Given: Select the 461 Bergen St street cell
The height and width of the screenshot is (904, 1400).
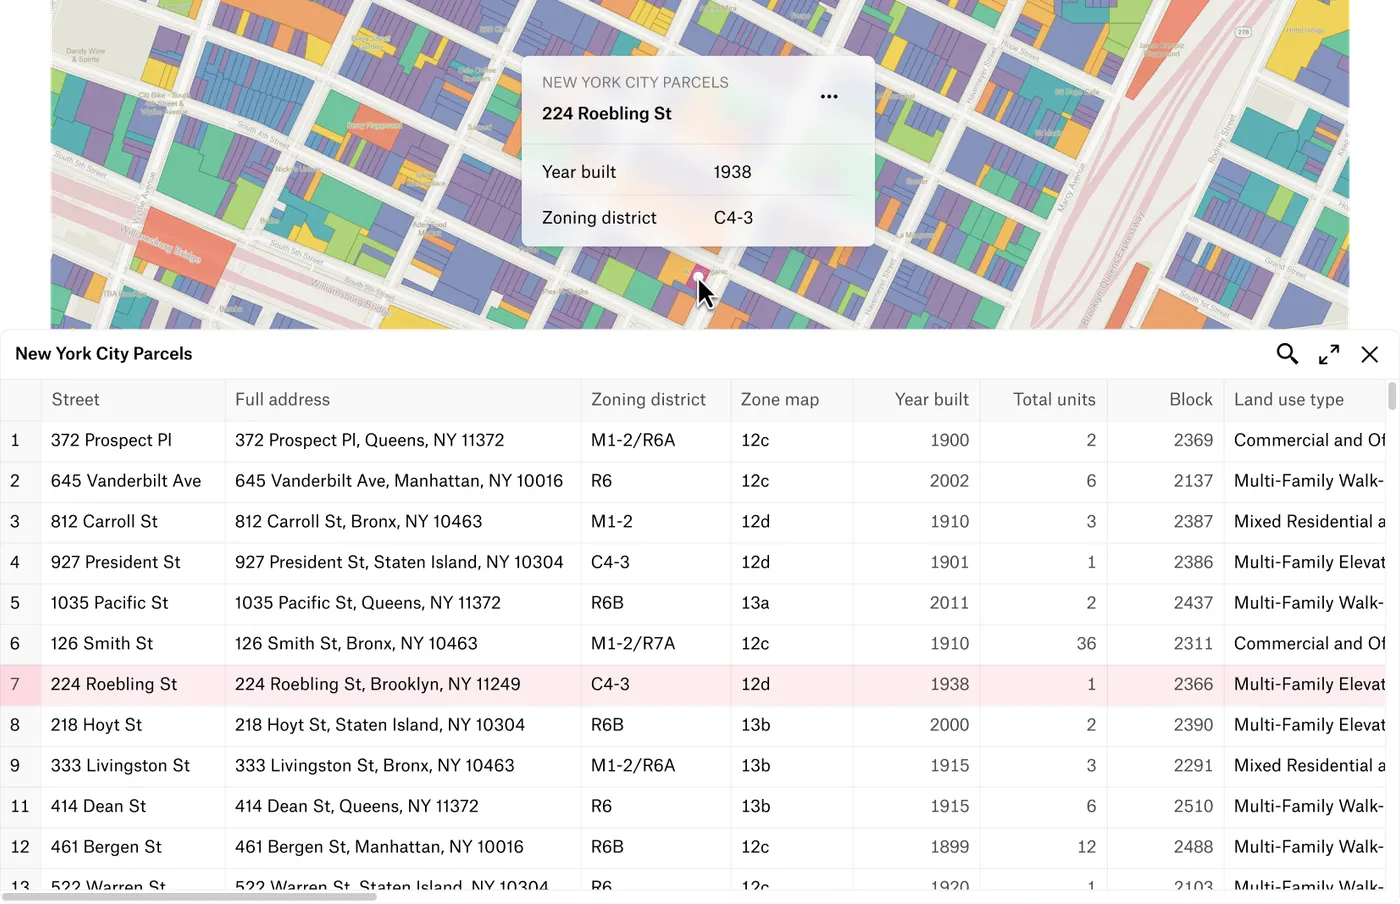Looking at the screenshot, I should [x=133, y=847].
